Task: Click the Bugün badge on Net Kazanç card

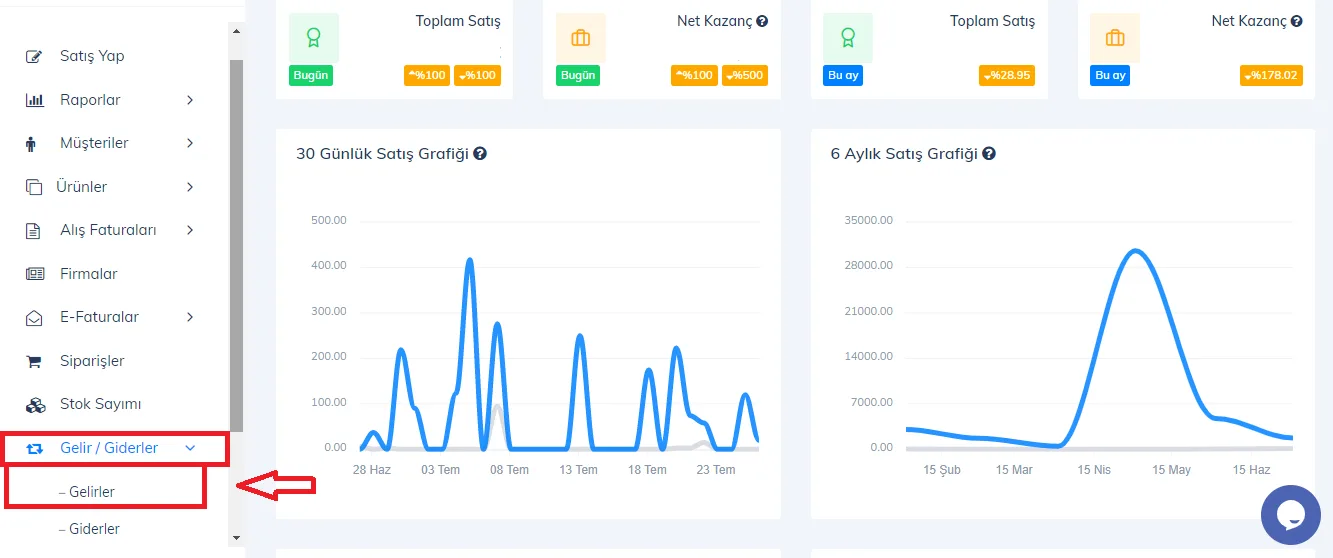Action: [x=577, y=76]
